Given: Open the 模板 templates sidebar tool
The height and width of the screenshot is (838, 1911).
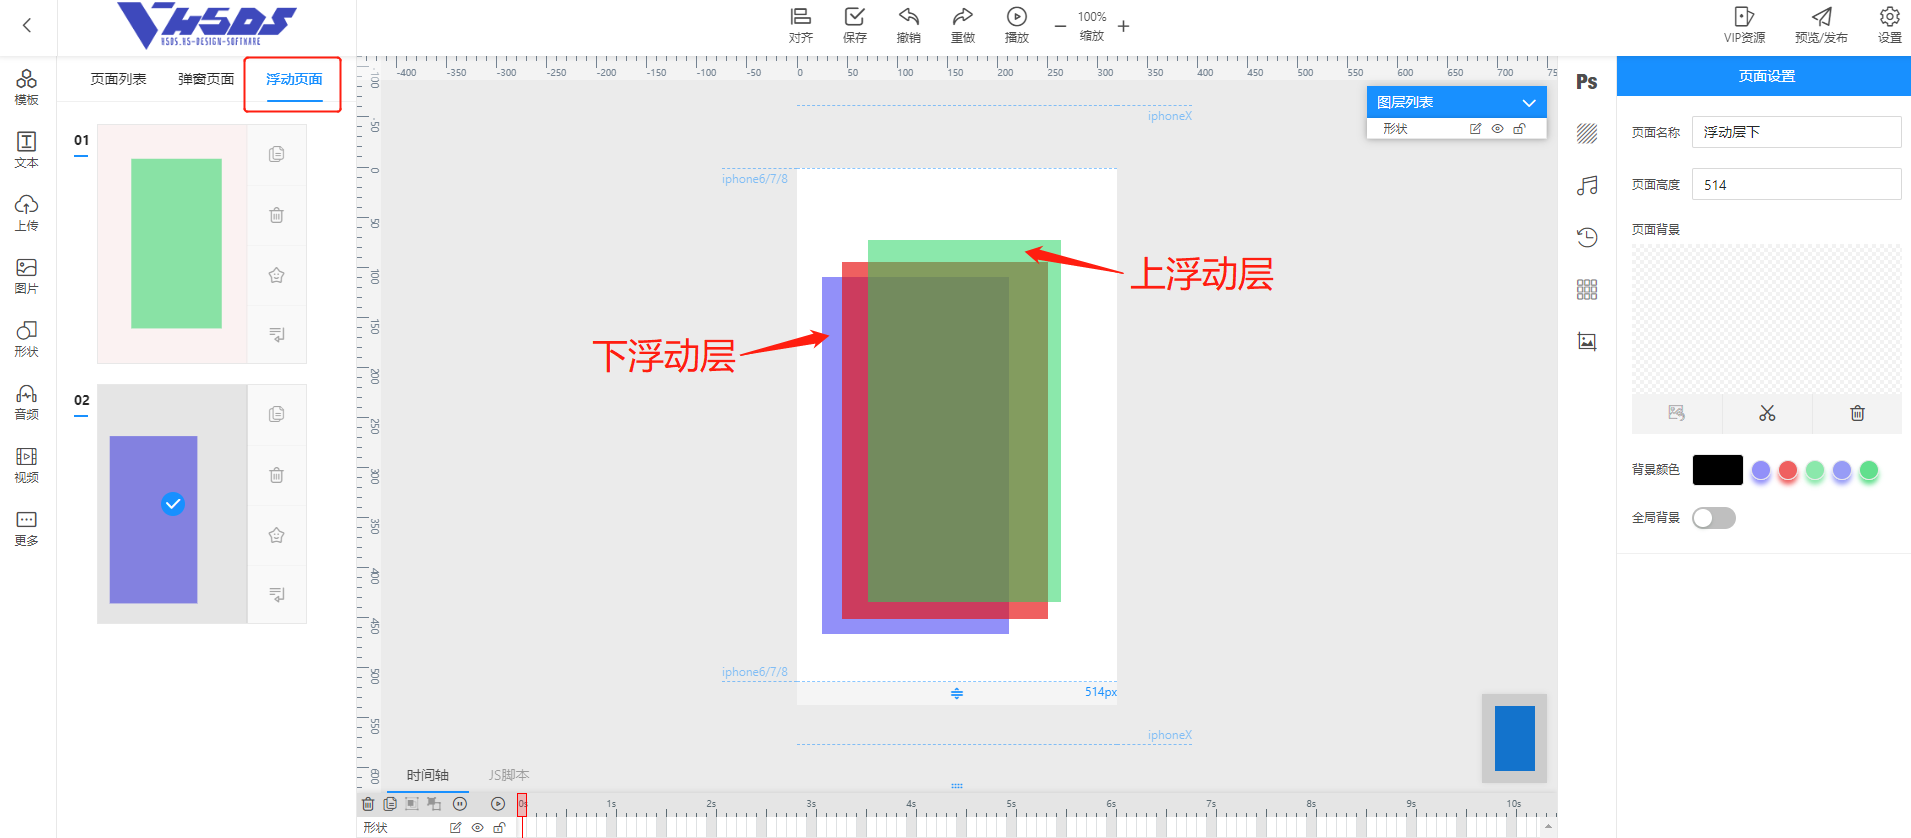Looking at the screenshot, I should 27,87.
